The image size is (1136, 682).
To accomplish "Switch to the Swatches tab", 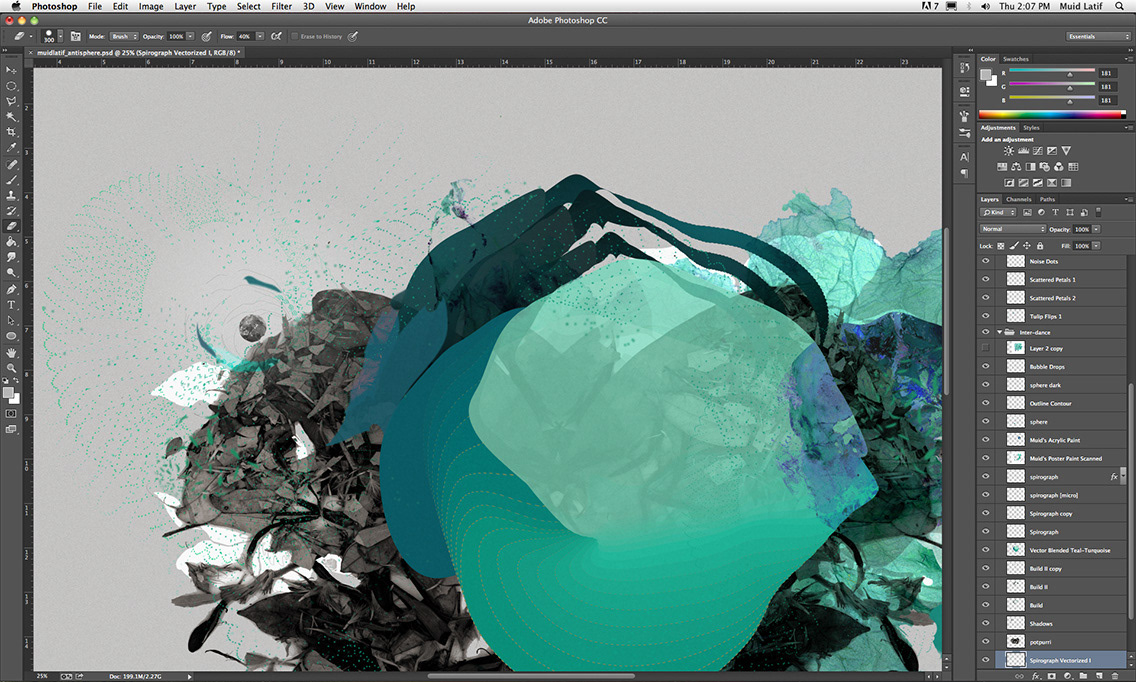I will [1016, 59].
